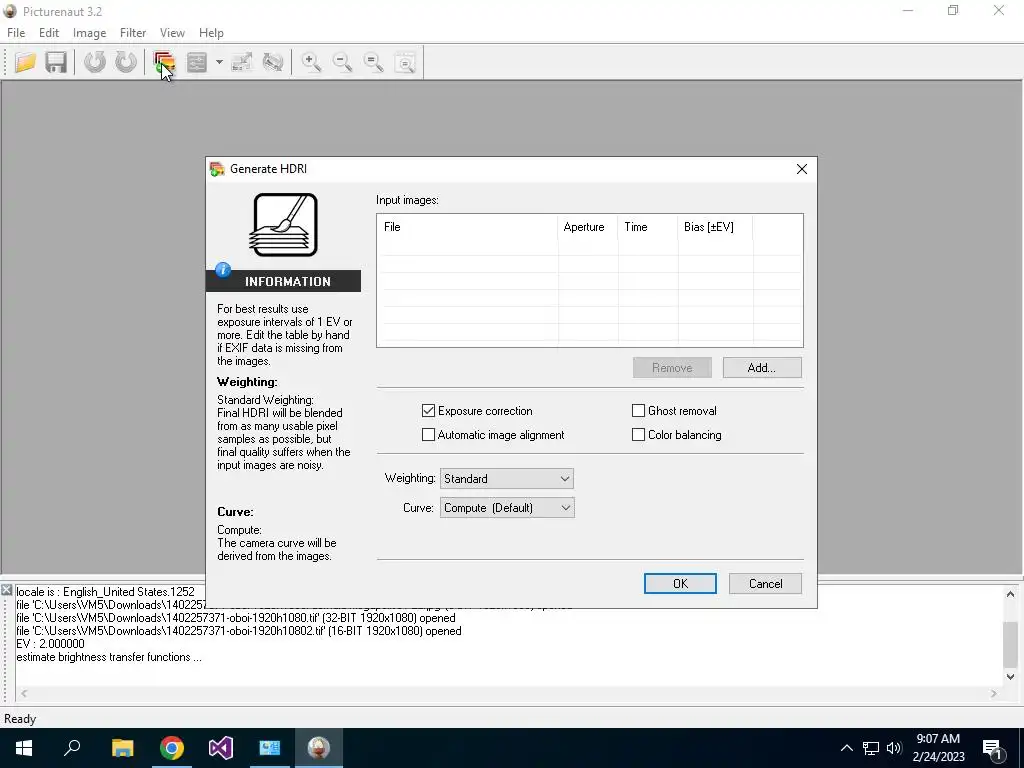Screen dimensions: 1024x768
Task: Click the Remove button
Action: (672, 368)
